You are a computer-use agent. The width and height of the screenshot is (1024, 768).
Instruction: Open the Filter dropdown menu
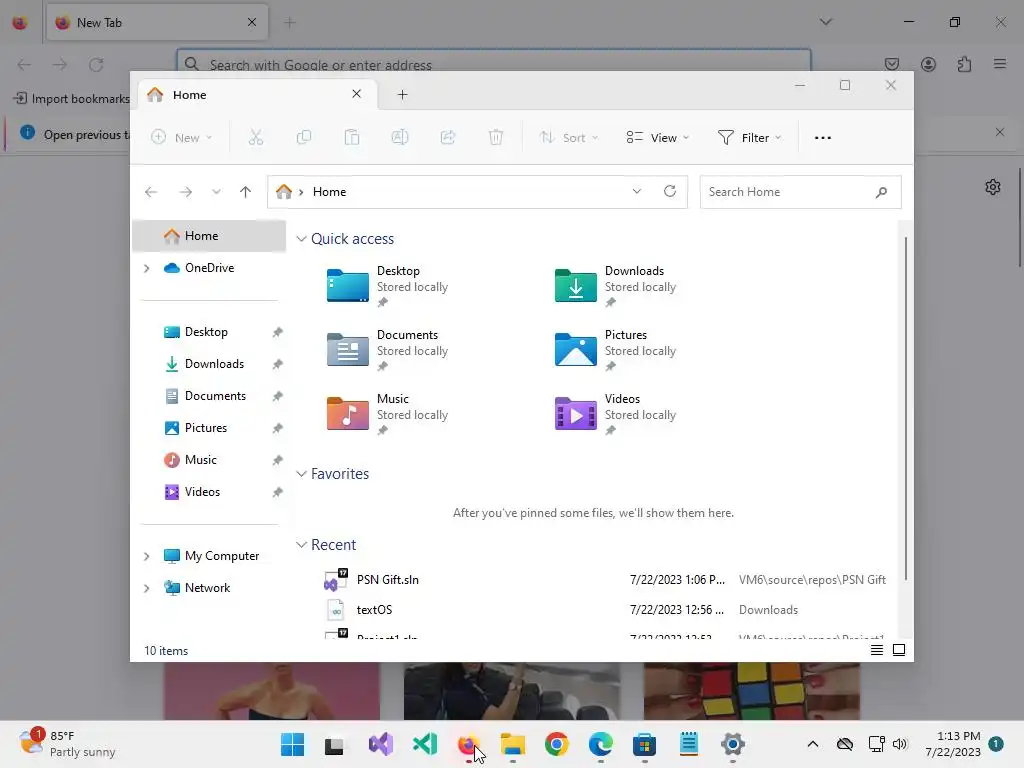pyautogui.click(x=749, y=137)
